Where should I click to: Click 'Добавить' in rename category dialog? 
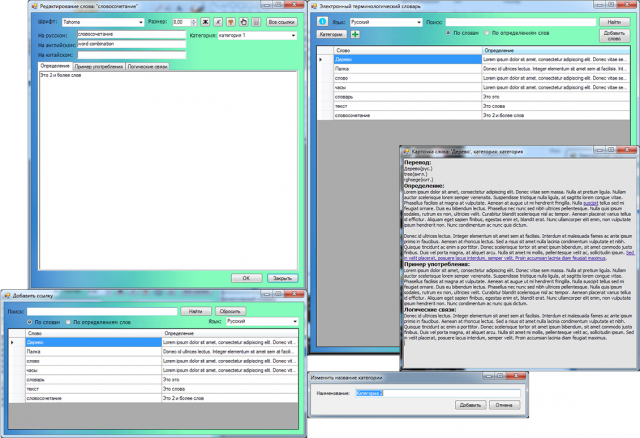470,405
